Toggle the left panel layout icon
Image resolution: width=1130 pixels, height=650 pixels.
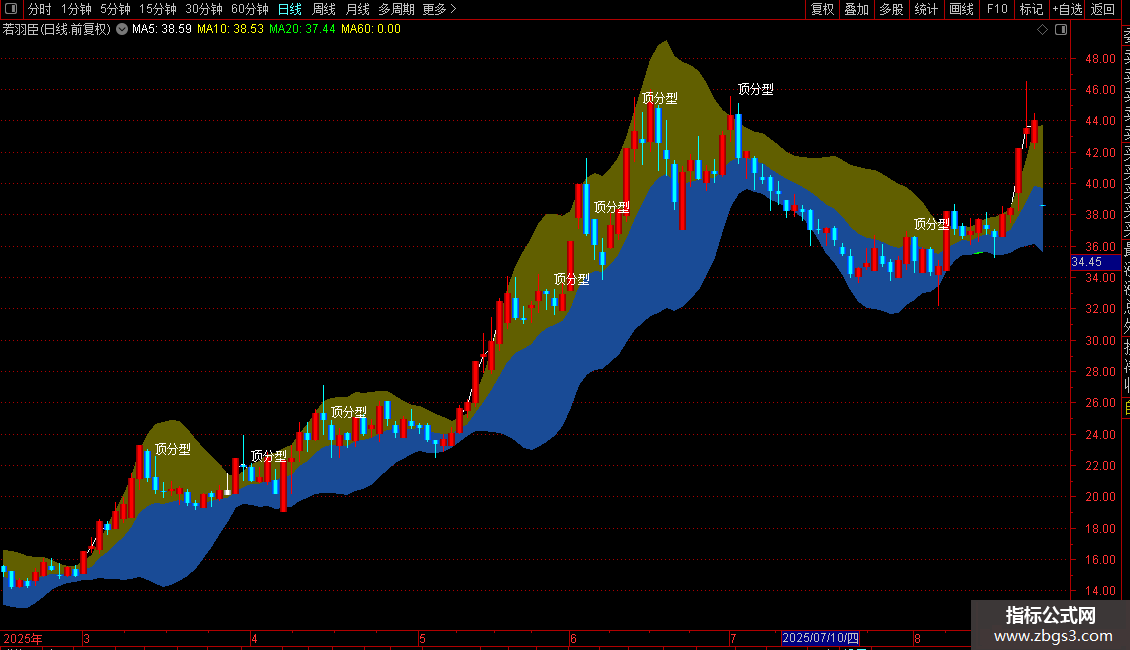point(11,9)
